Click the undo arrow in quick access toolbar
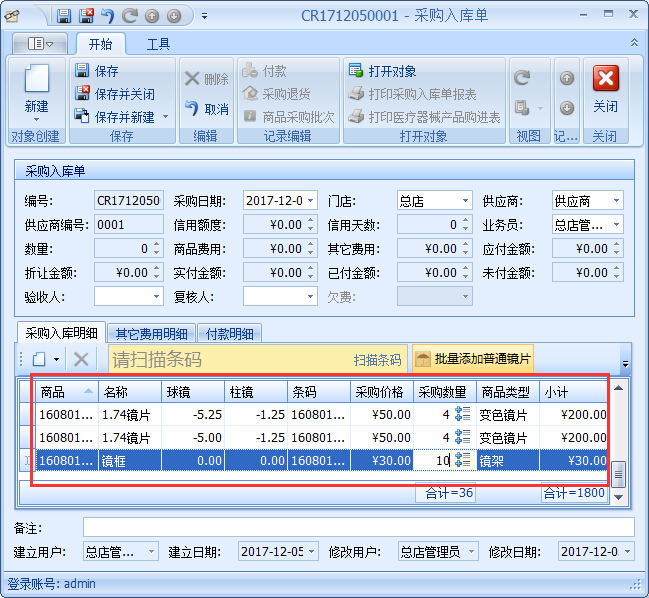 (x=108, y=16)
